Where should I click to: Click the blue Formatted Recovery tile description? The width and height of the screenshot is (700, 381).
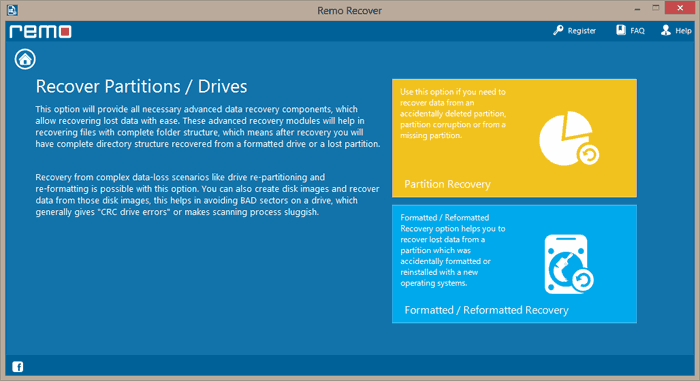click(x=453, y=250)
